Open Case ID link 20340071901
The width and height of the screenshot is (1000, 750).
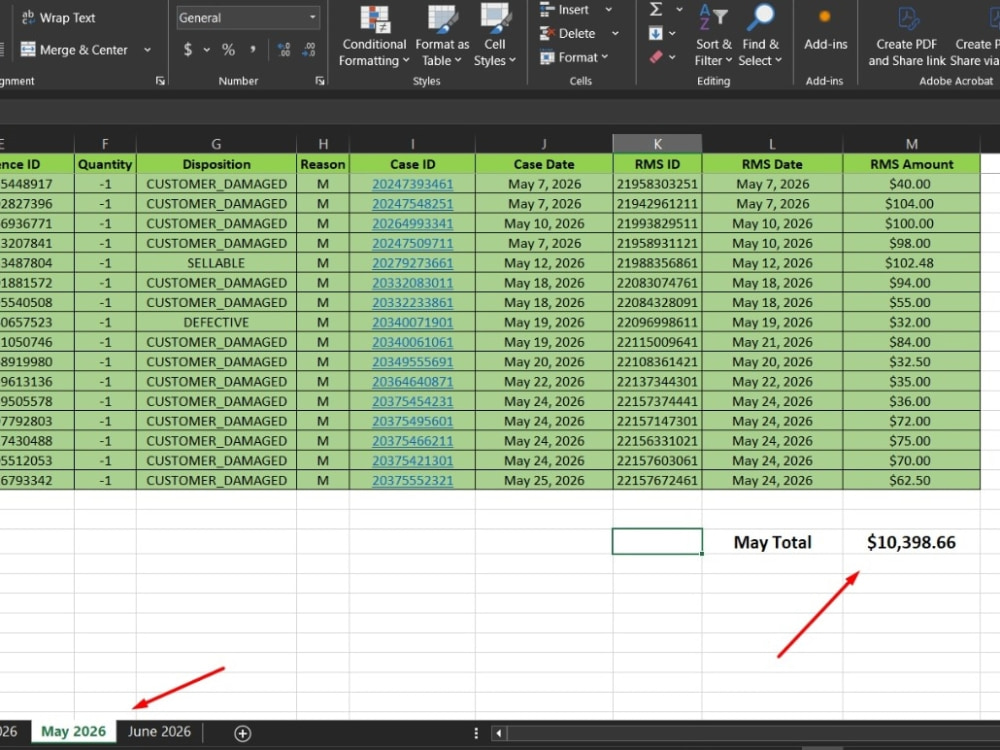(413, 322)
